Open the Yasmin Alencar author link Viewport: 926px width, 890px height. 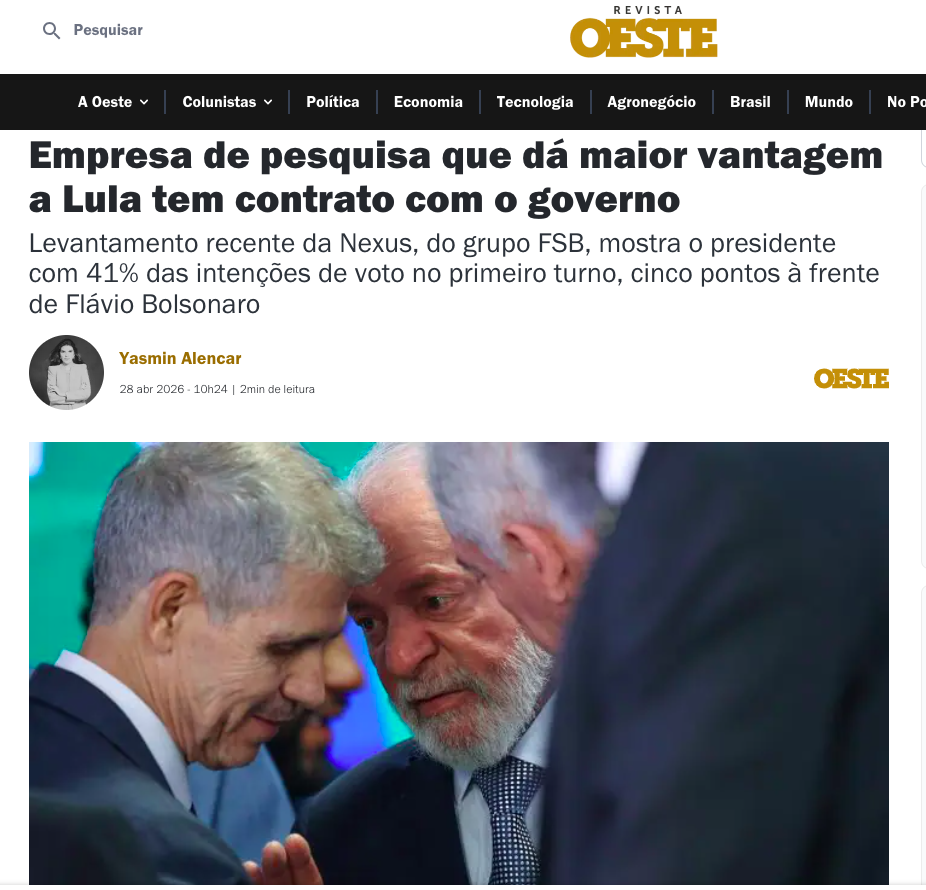pos(180,358)
